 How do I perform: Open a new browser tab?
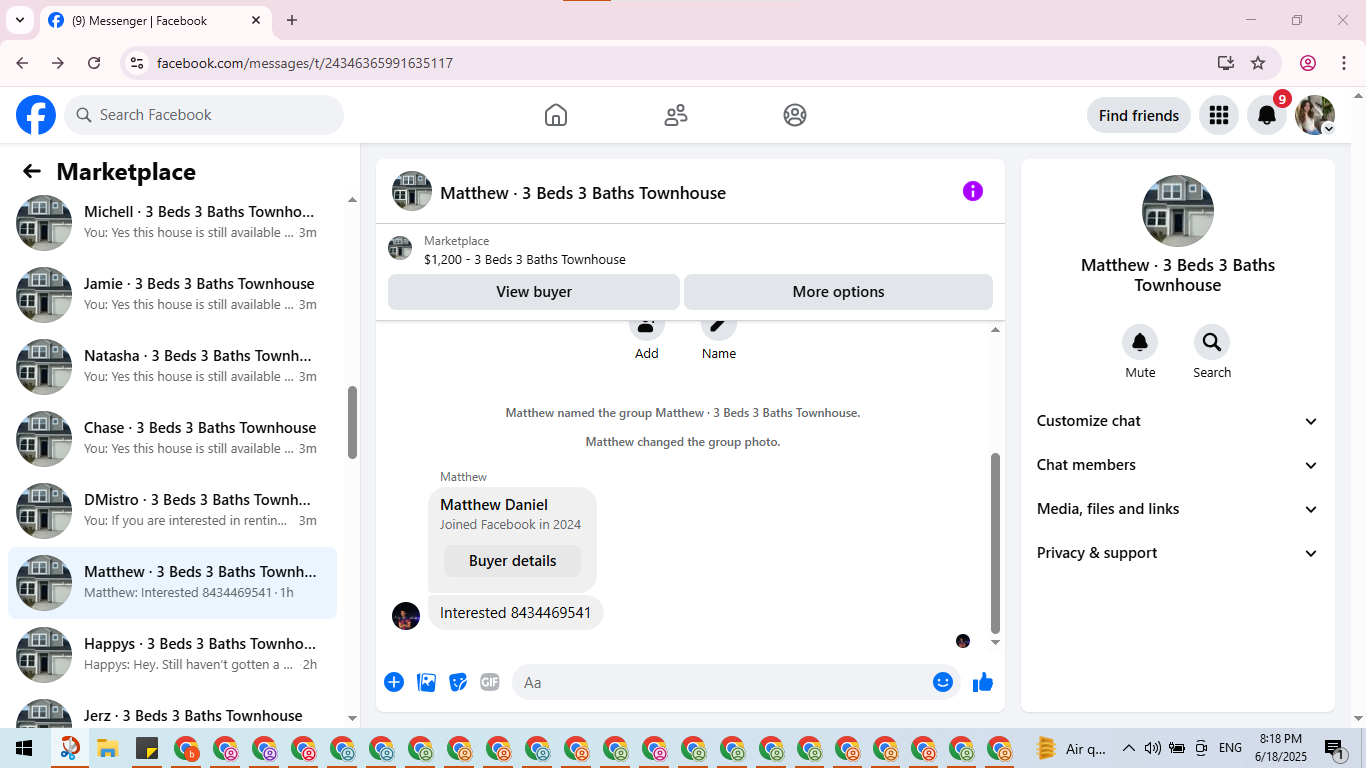(292, 20)
